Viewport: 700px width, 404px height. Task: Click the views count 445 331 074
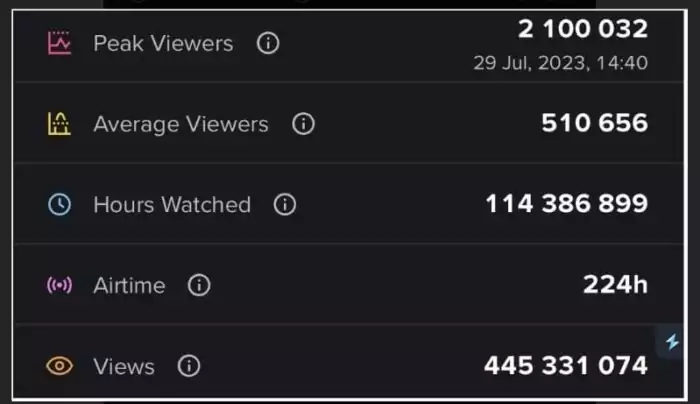click(x=566, y=366)
